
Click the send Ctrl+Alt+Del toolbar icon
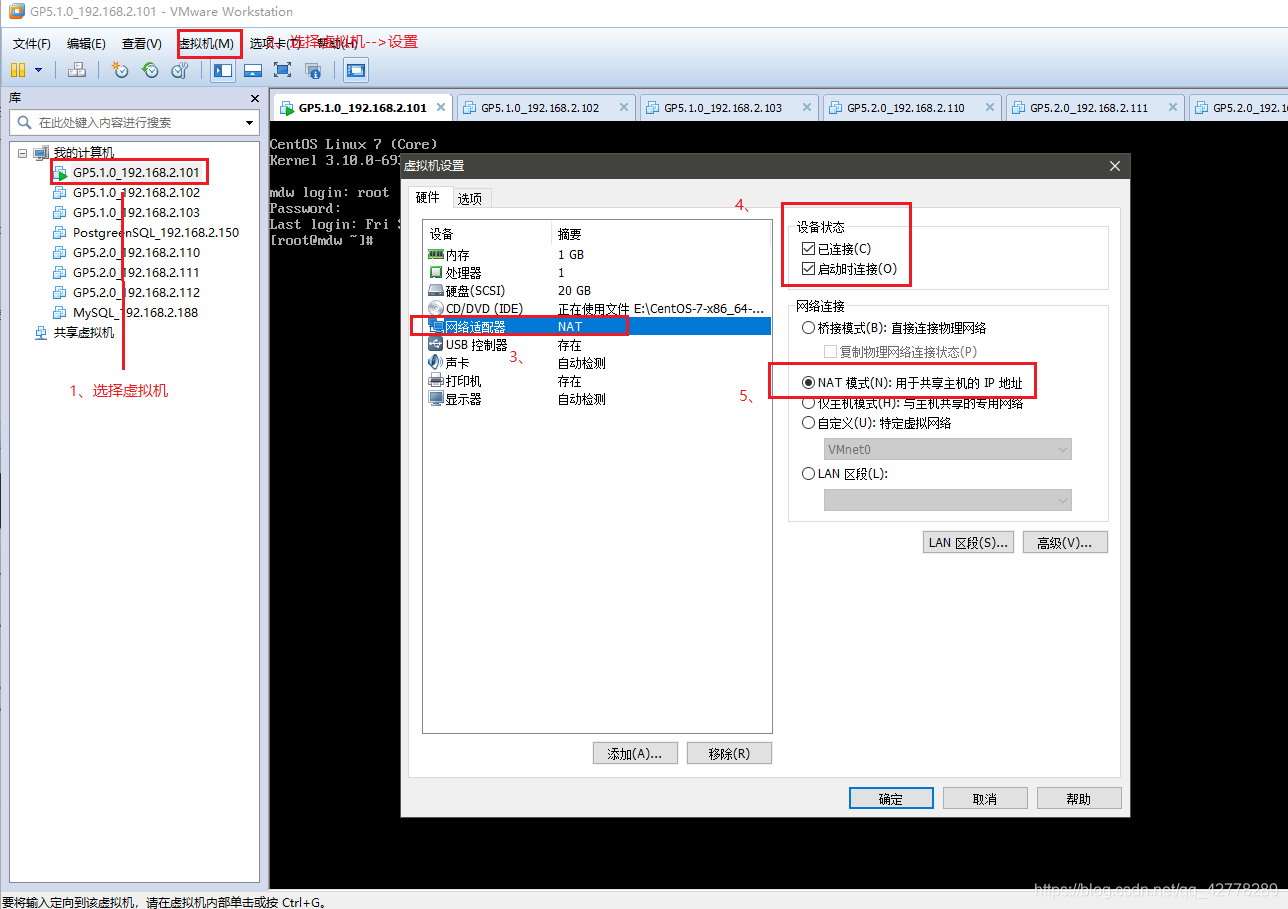(77, 70)
